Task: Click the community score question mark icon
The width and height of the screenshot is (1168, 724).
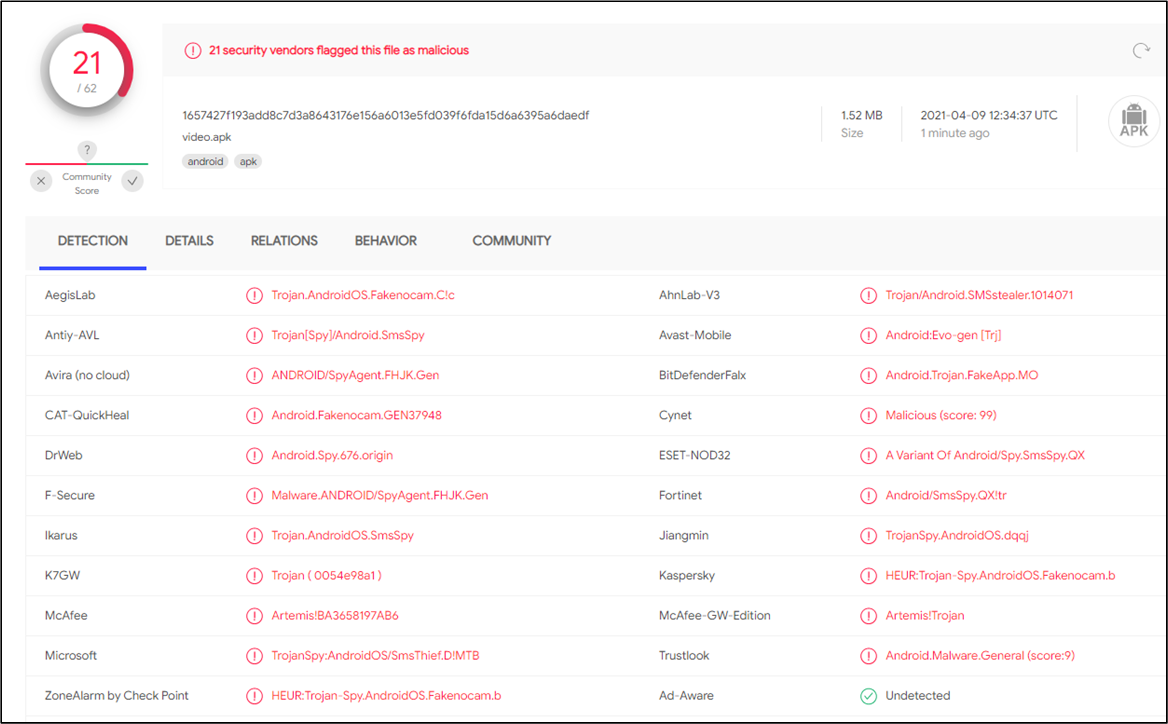Action: (x=87, y=150)
